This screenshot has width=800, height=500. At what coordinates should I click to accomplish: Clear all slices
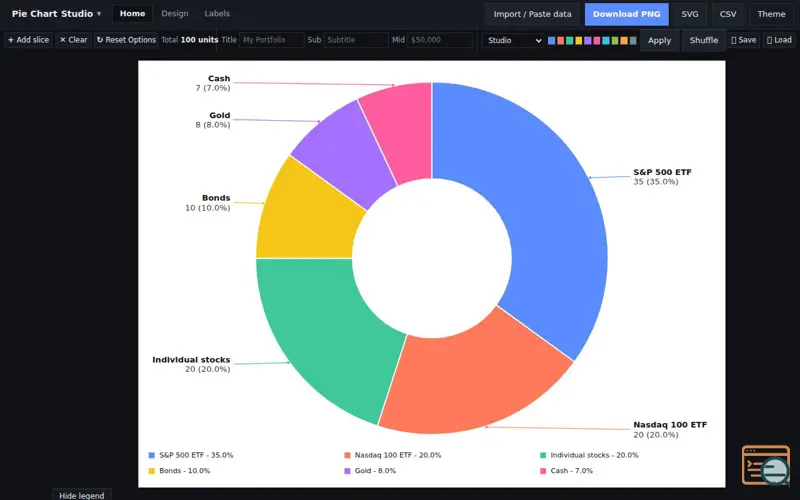(73, 40)
